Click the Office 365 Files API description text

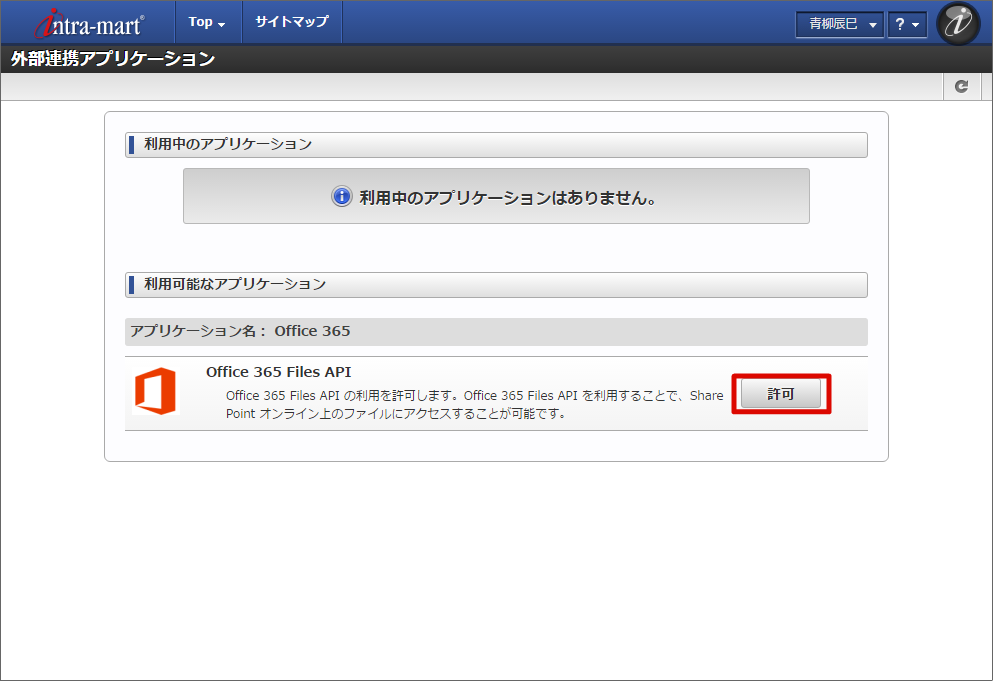(474, 404)
